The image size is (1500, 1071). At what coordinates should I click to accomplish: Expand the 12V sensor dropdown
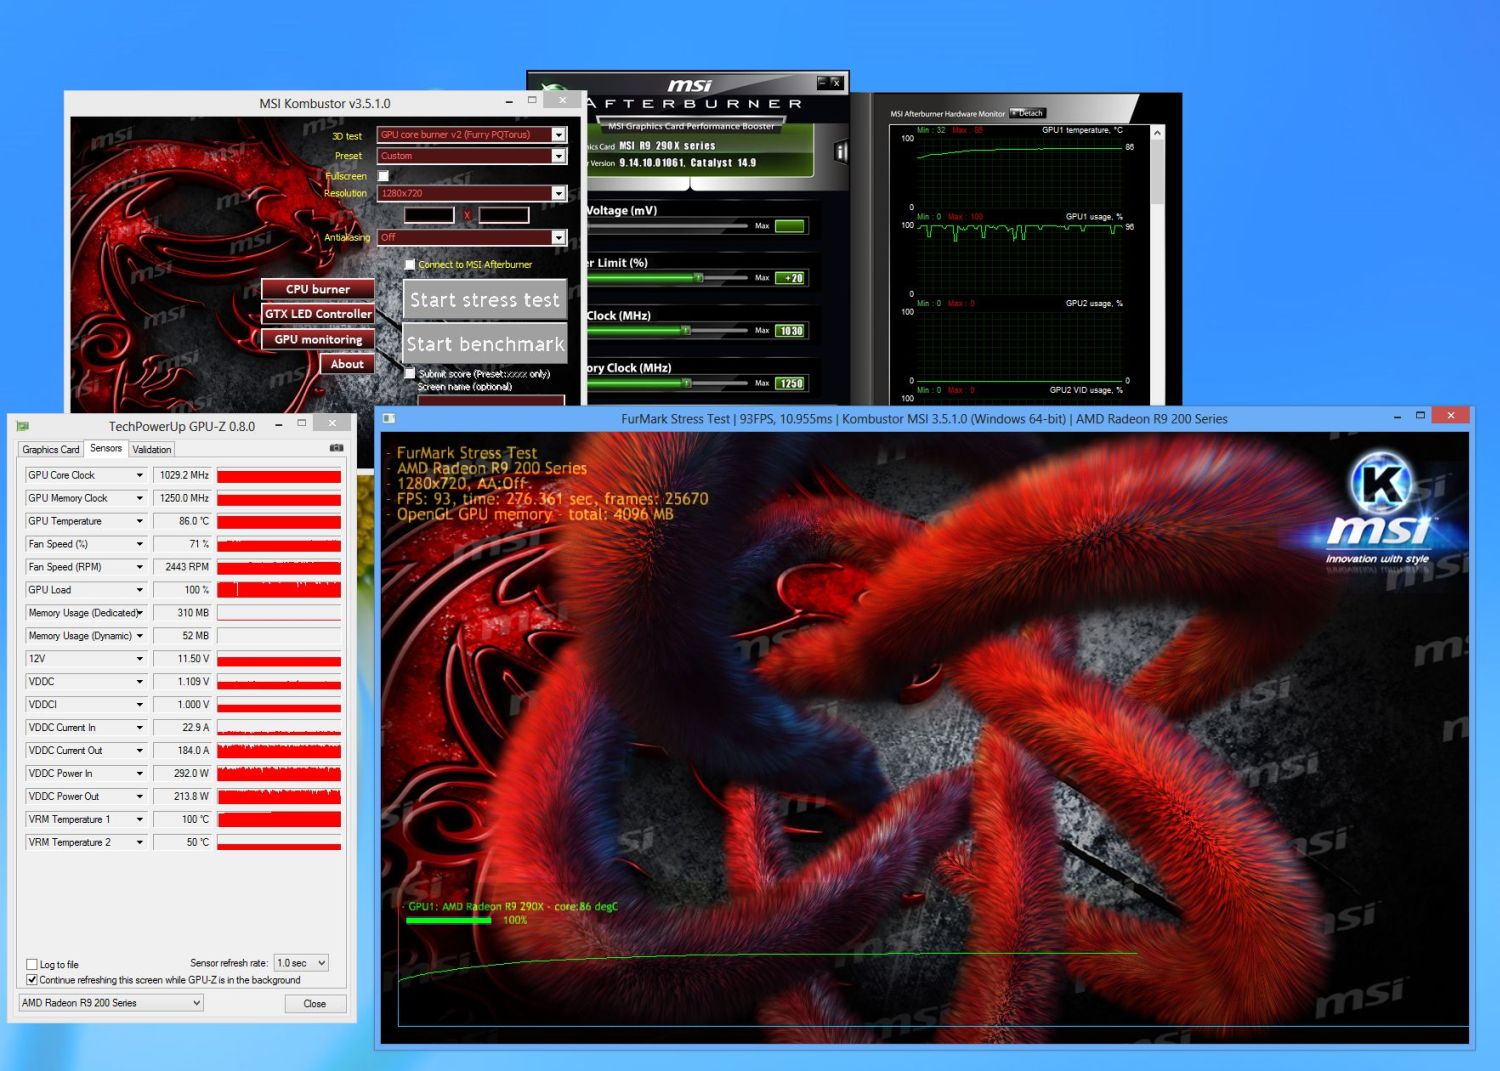[x=139, y=659]
